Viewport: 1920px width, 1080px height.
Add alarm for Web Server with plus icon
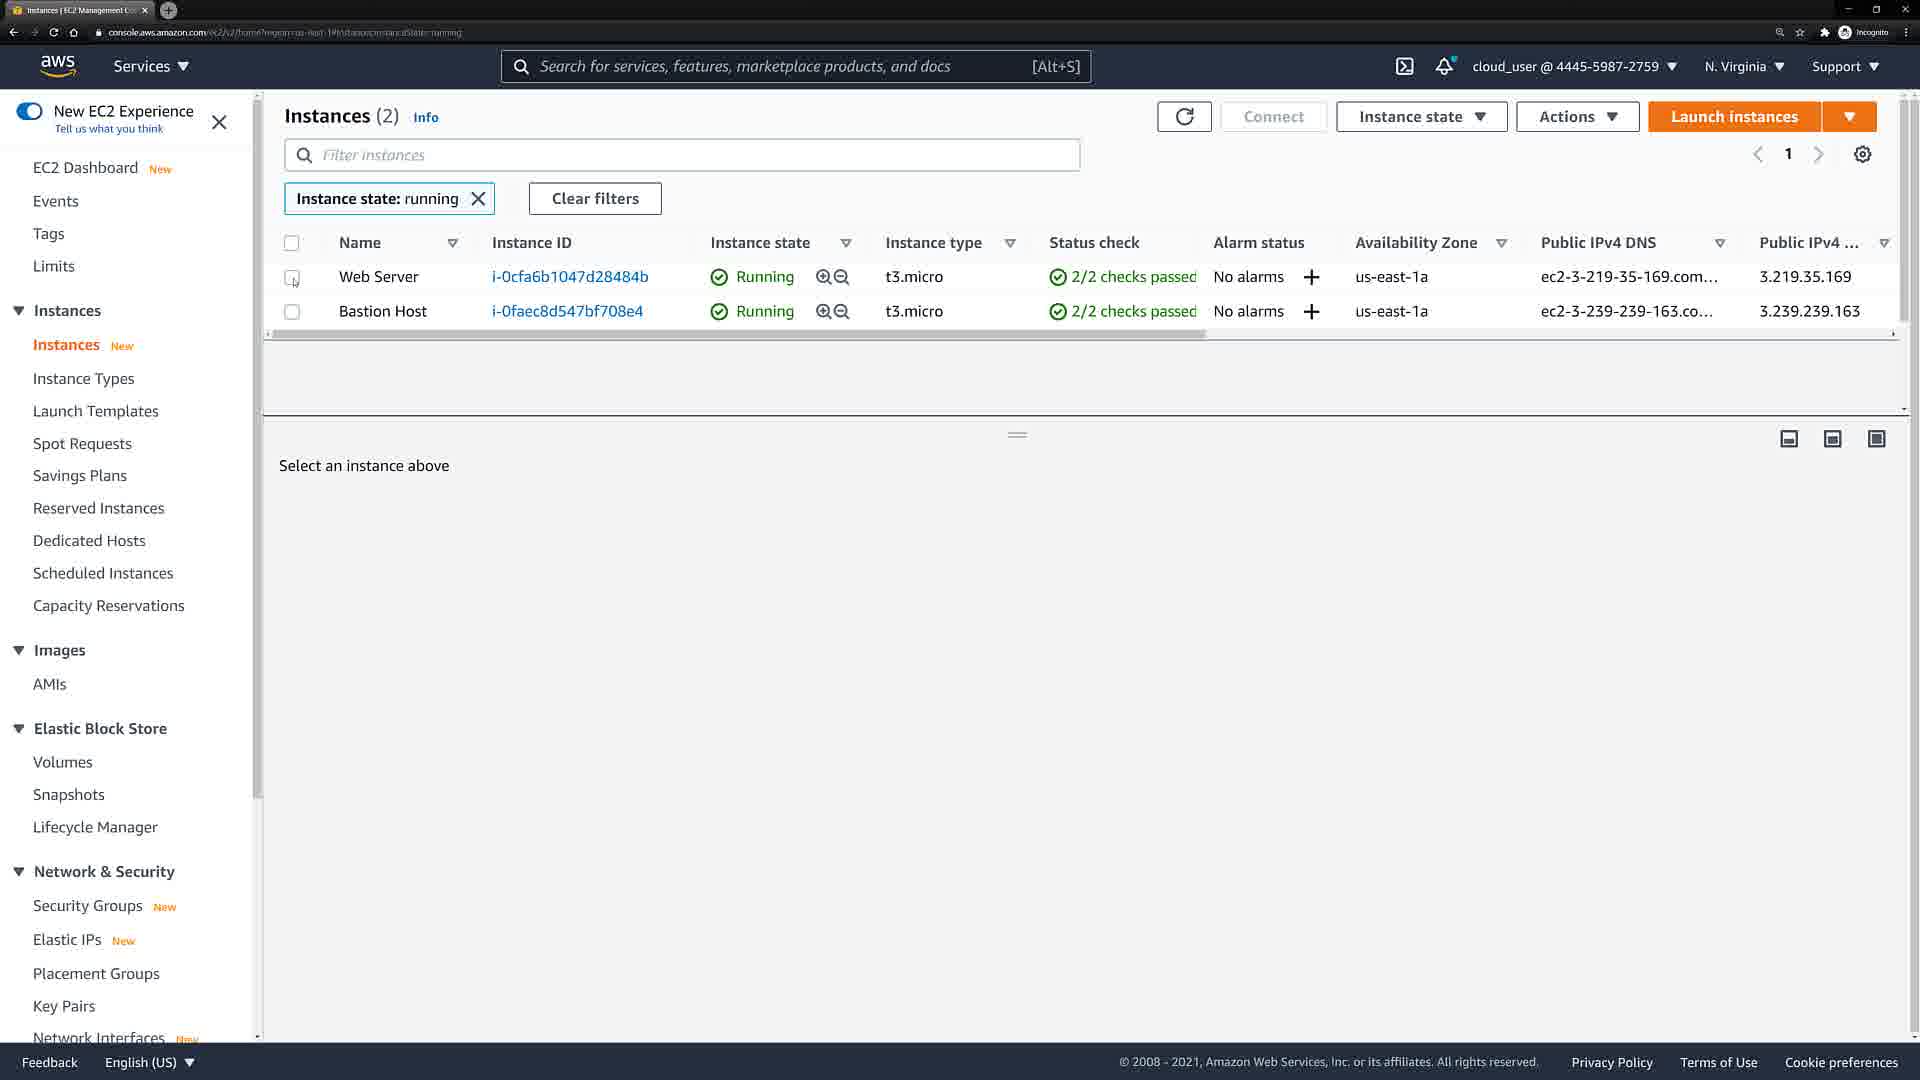click(1311, 277)
